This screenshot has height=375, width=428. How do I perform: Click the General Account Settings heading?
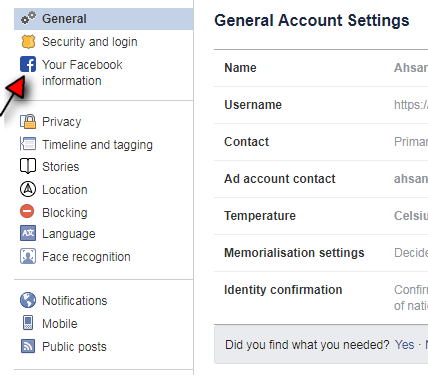pos(312,20)
